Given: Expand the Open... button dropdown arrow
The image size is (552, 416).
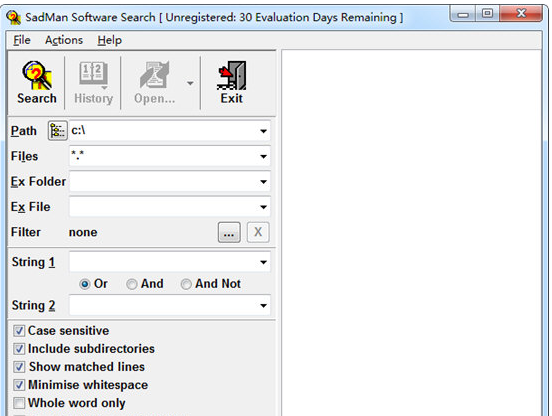Looking at the screenshot, I should [190, 83].
